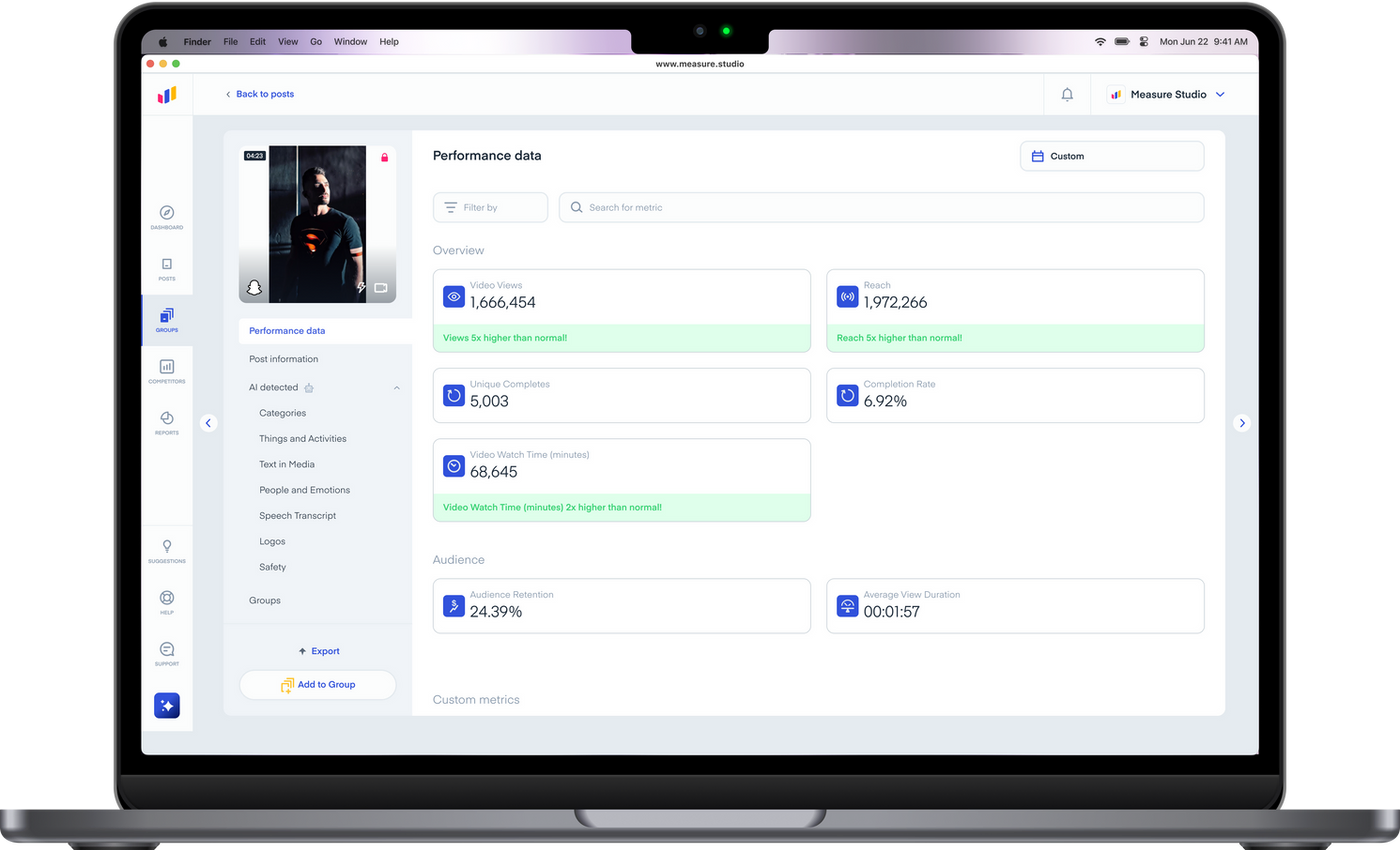Open the Help menu in menu bar
The width and height of the screenshot is (1400, 850).
coord(389,42)
